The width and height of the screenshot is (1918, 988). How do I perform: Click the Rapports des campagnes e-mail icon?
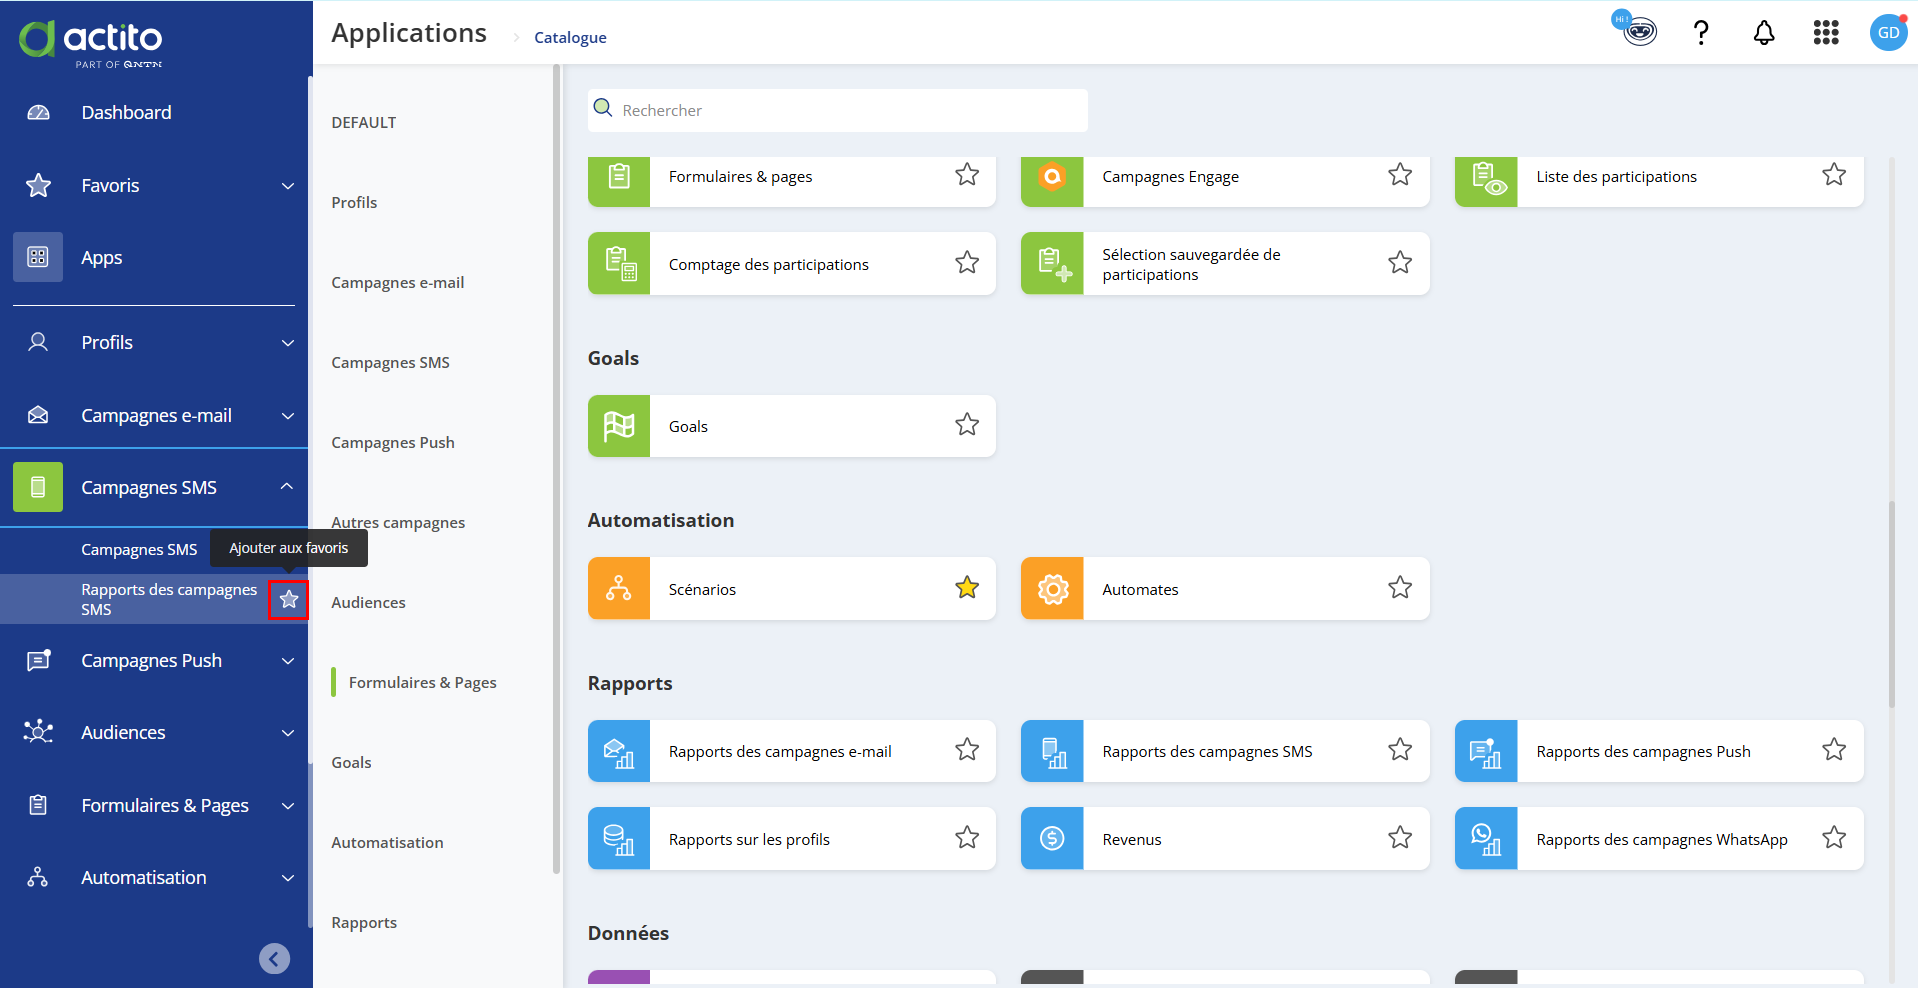coord(619,751)
